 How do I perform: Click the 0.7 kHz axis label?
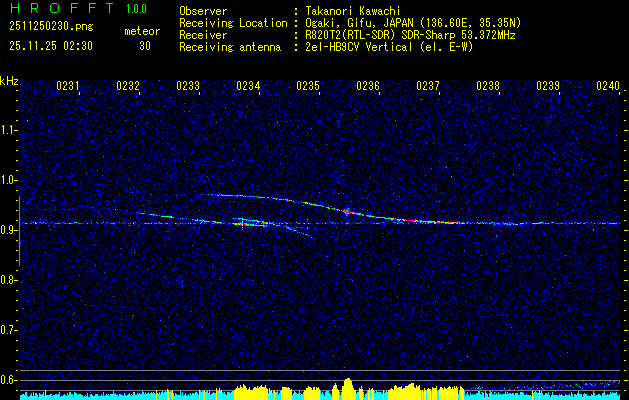click(x=7, y=330)
